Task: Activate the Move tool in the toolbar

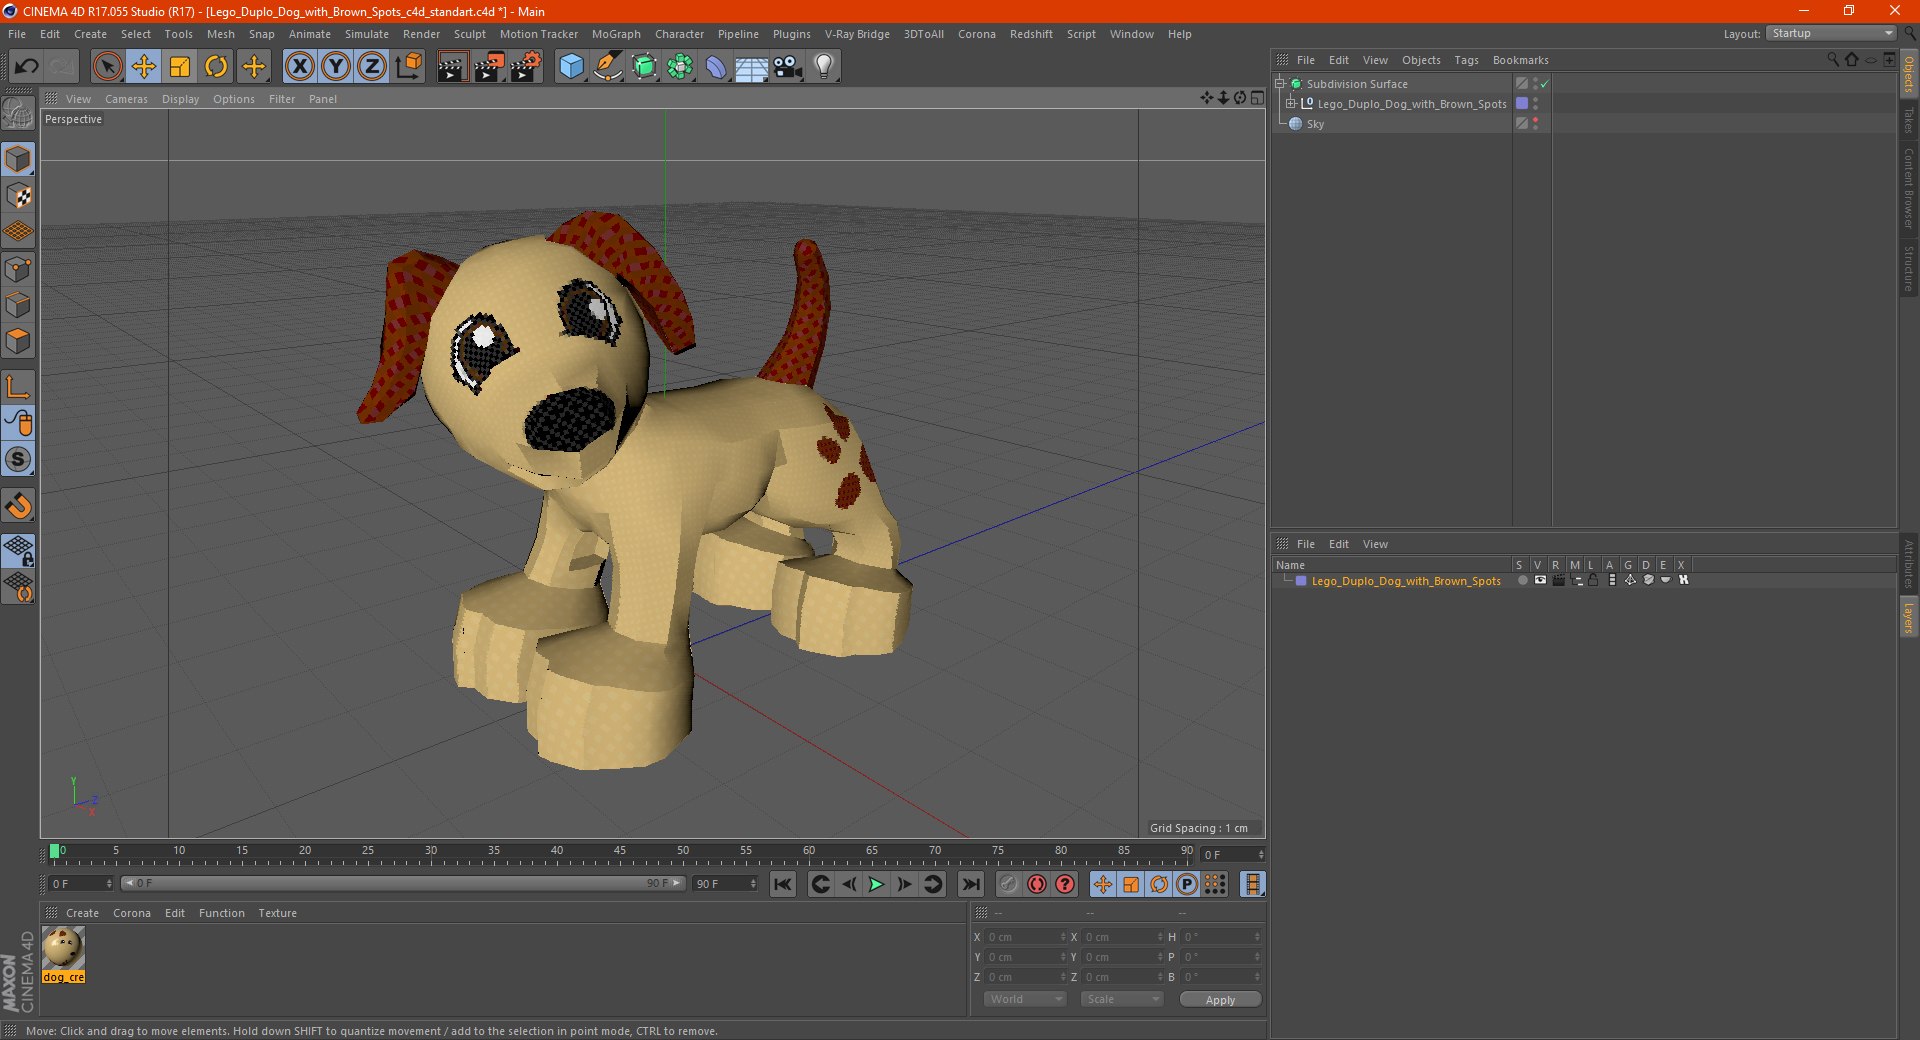Action: click(144, 67)
